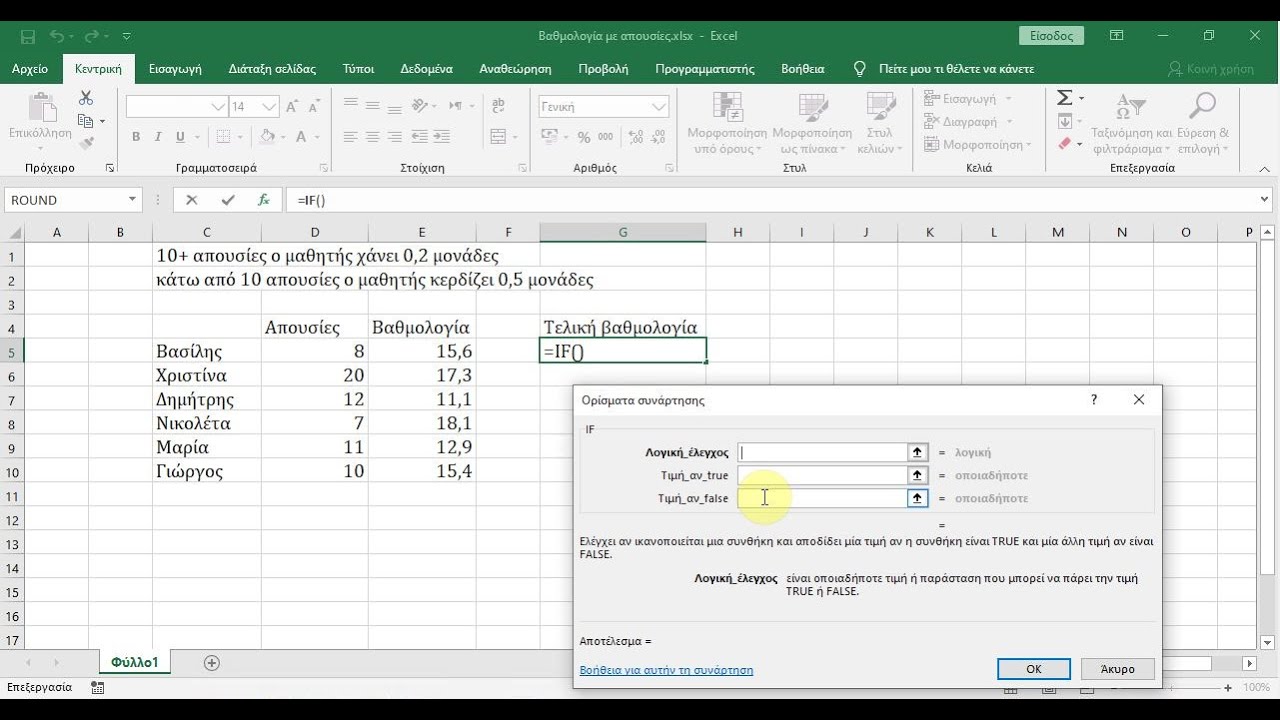The height and width of the screenshot is (720, 1280).
Task: Switch to the Προγραμματιστής tab
Action: [x=705, y=69]
